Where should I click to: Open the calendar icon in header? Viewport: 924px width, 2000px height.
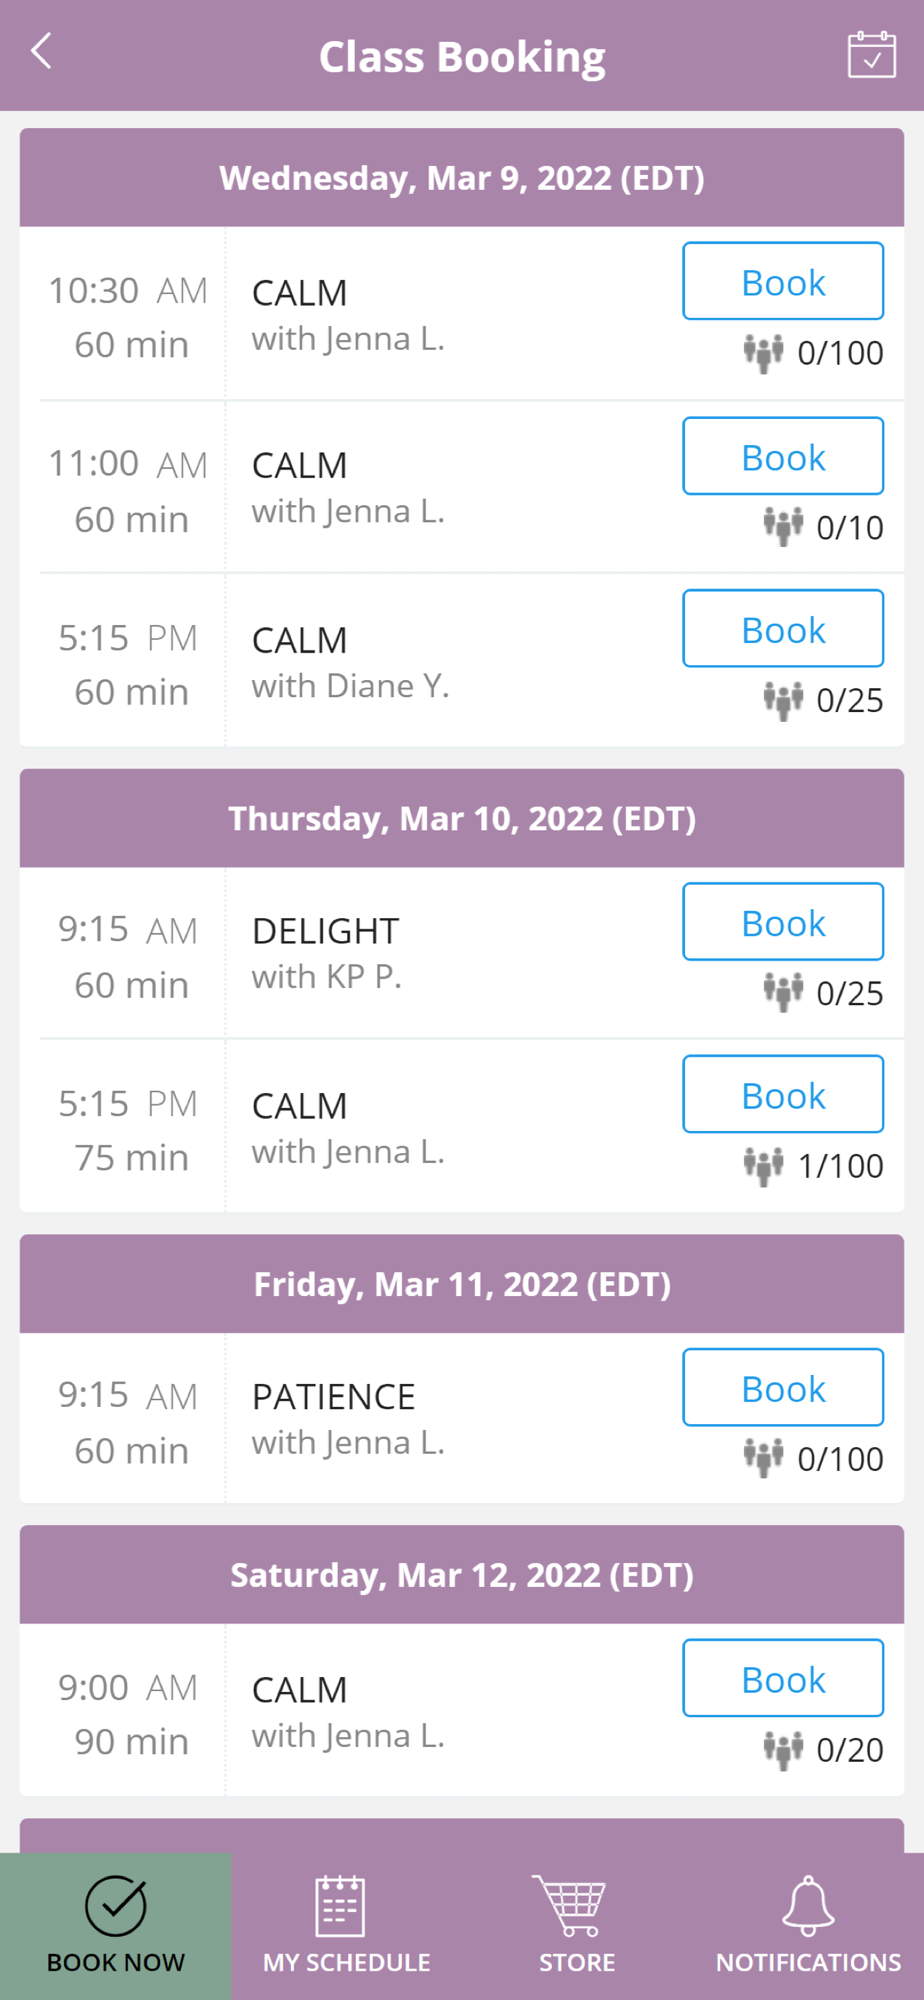(x=871, y=55)
